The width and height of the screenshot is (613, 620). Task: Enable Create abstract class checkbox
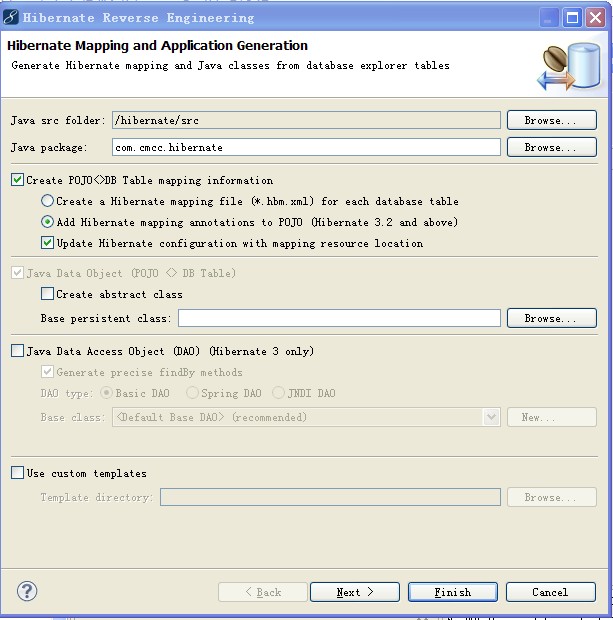[x=47, y=293]
